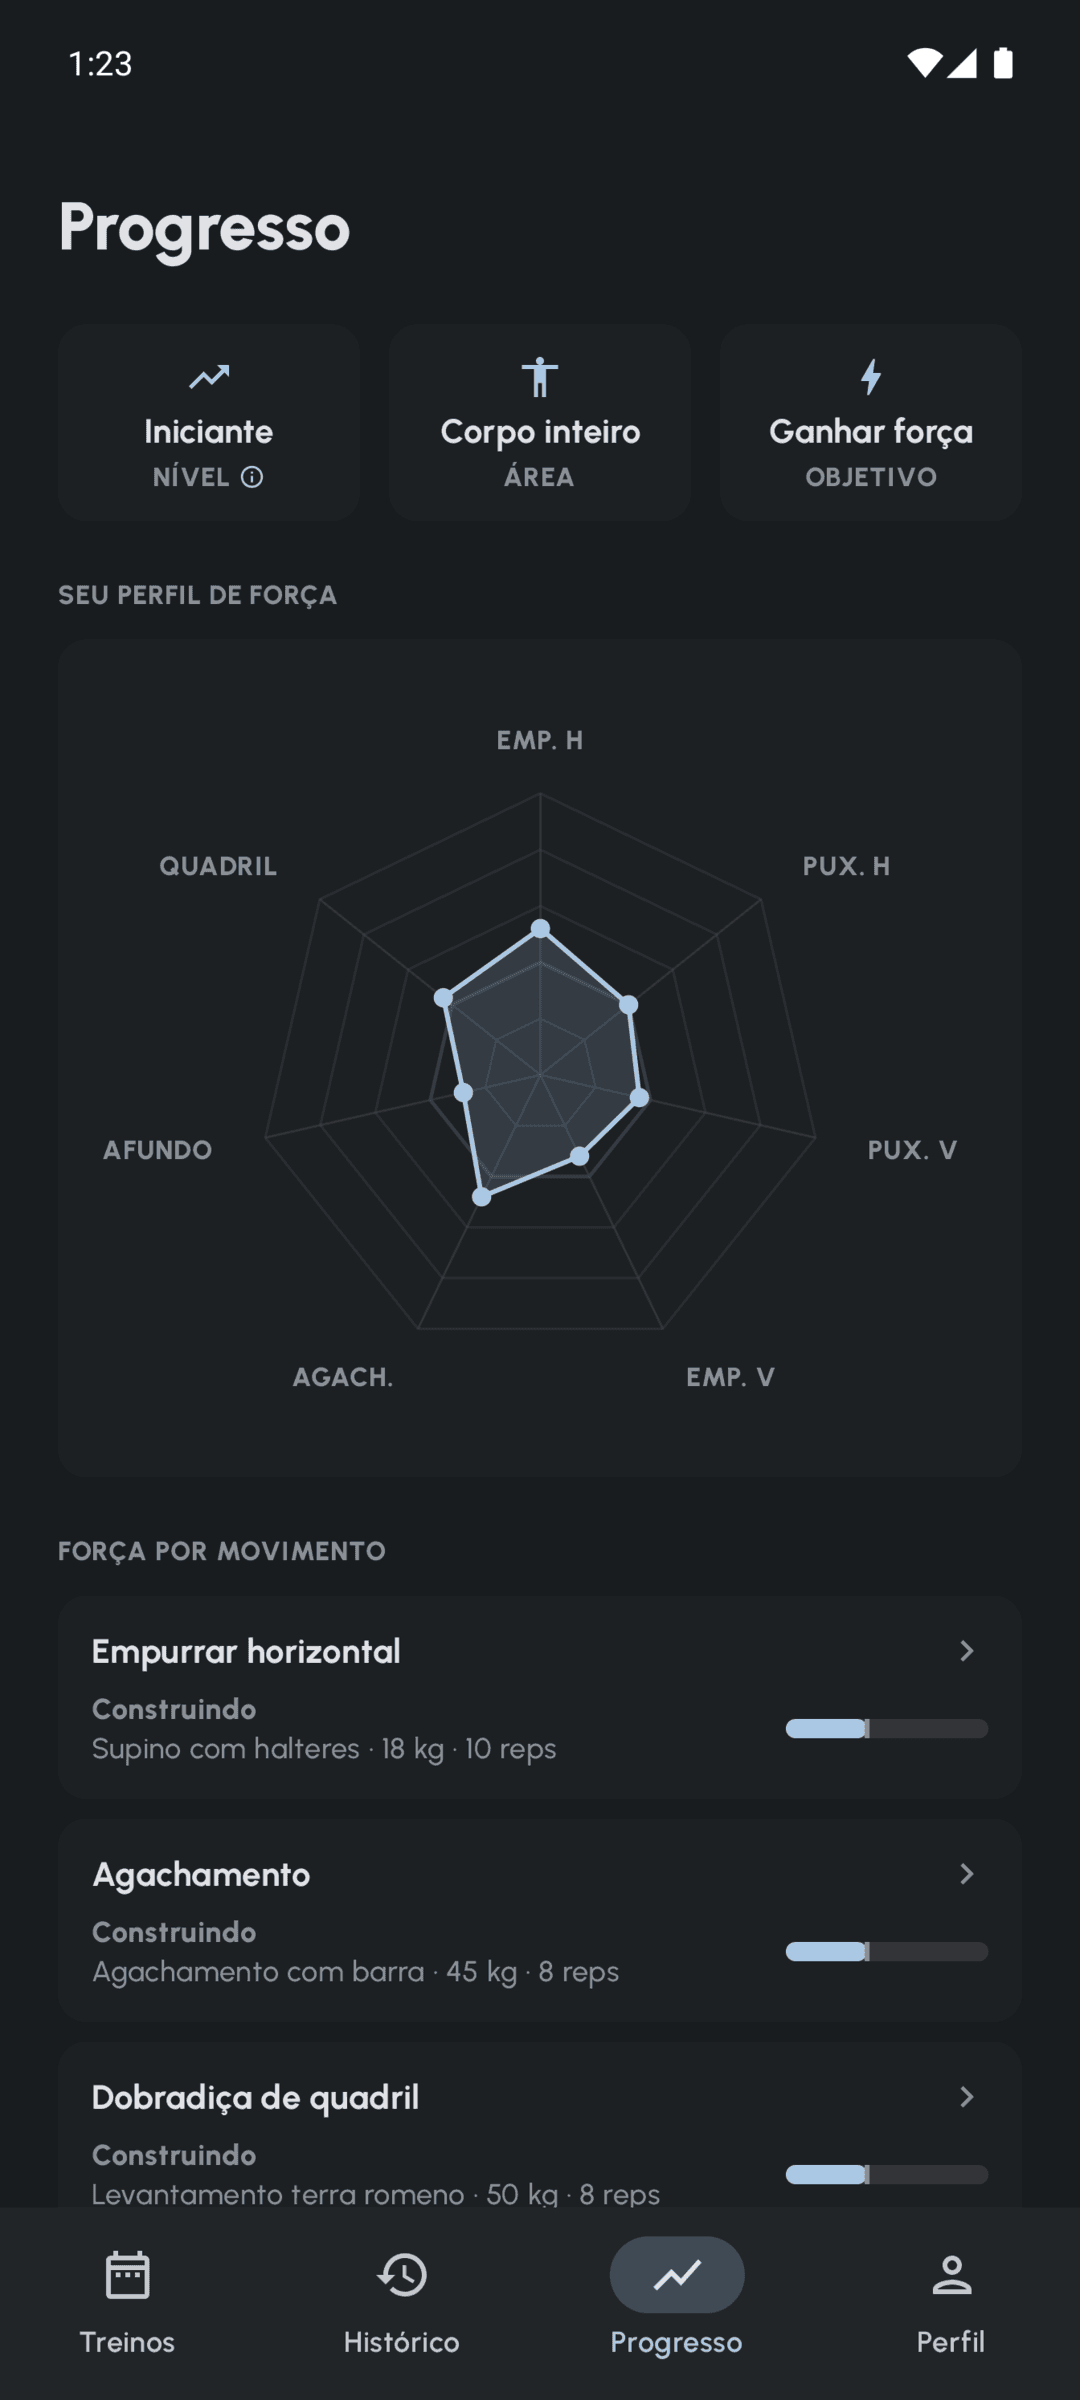This screenshot has width=1080, height=2400.
Task: Tap battery icon in status bar
Action: point(1003,63)
